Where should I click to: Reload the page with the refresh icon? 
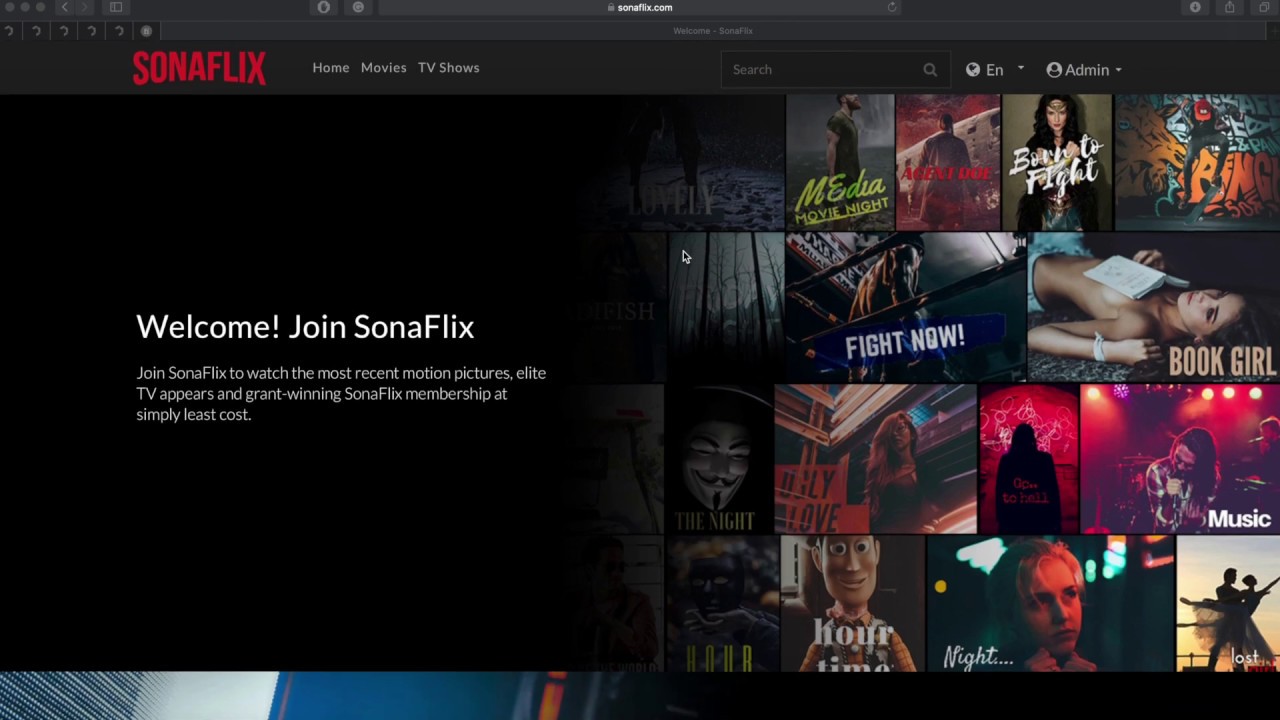tap(891, 7)
